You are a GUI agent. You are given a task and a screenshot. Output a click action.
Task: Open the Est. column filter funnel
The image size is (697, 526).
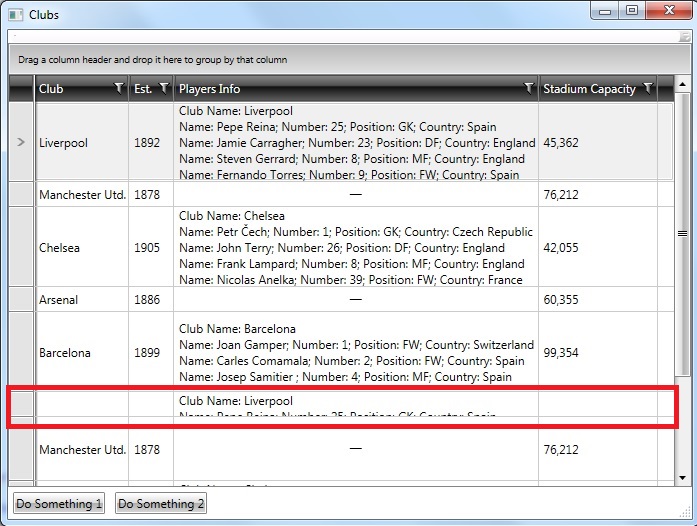[164, 88]
